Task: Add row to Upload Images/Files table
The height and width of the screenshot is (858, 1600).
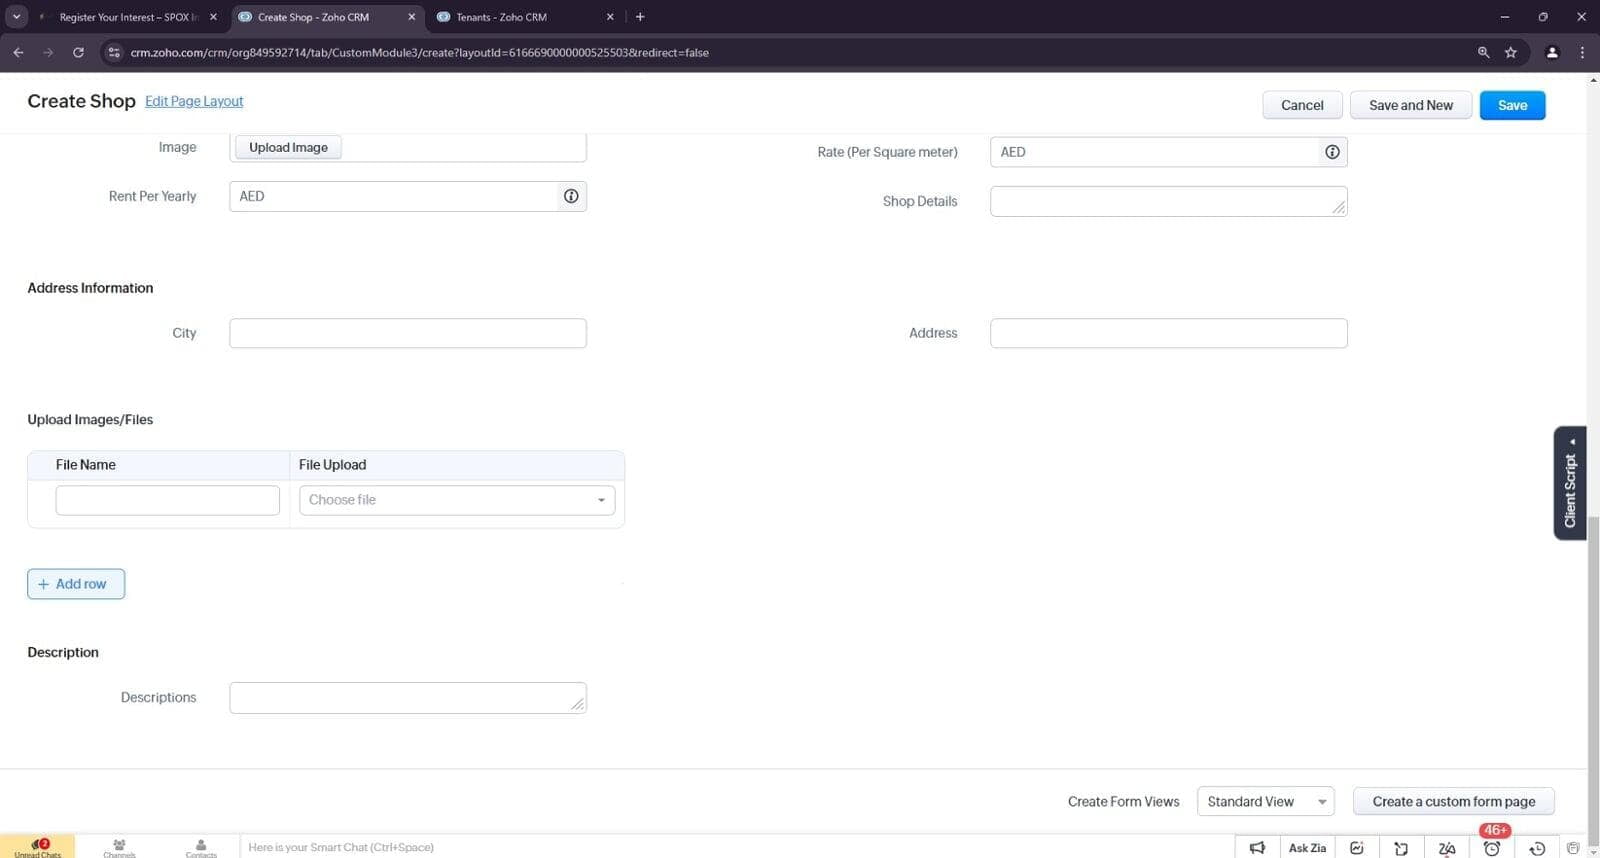Action: click(x=76, y=584)
